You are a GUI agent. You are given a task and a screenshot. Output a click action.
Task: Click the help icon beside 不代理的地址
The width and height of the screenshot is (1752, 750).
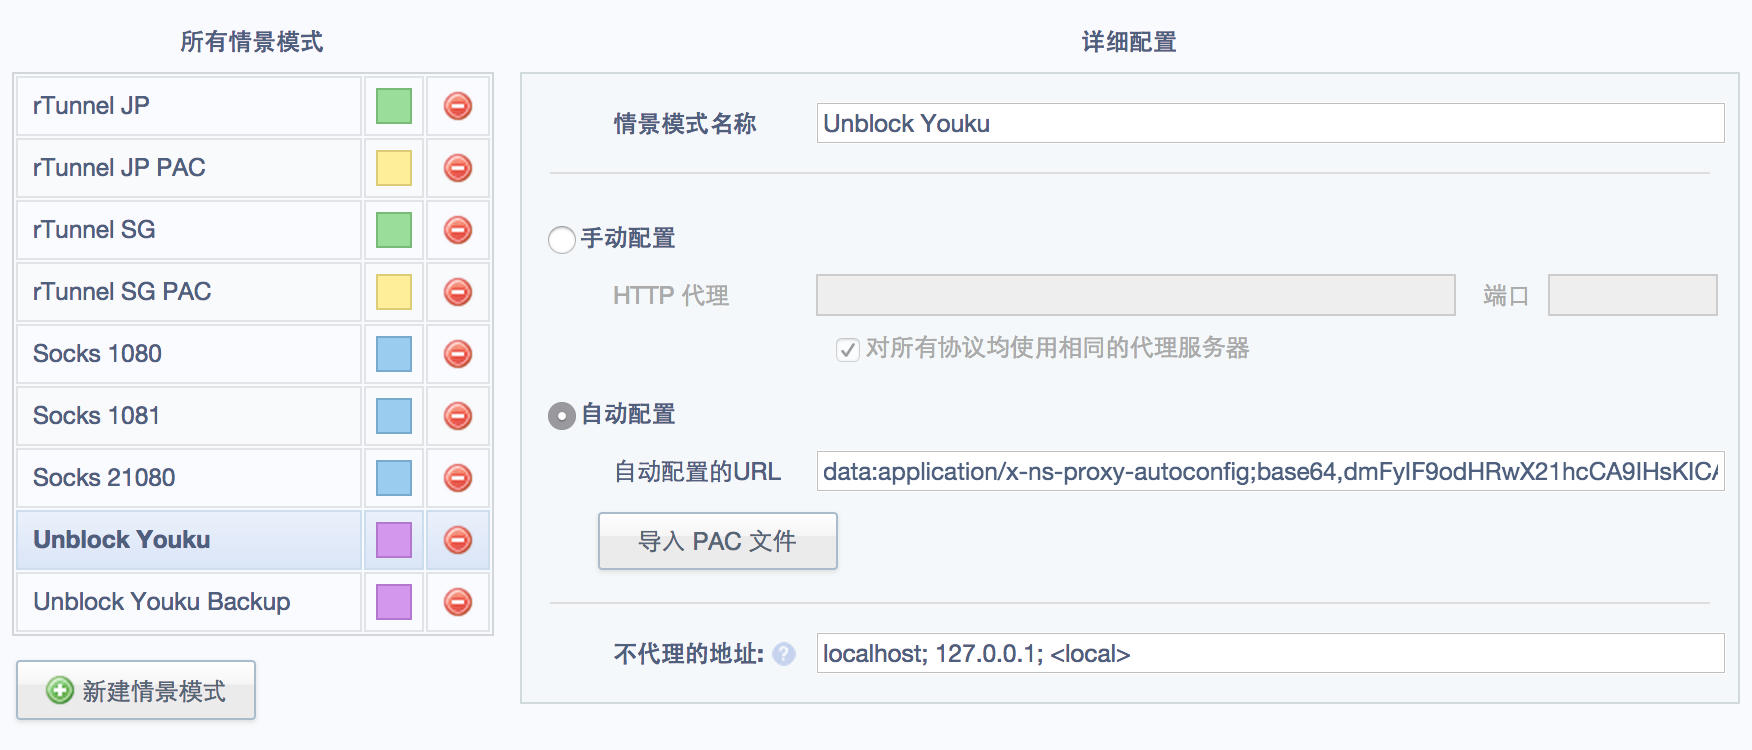784,654
